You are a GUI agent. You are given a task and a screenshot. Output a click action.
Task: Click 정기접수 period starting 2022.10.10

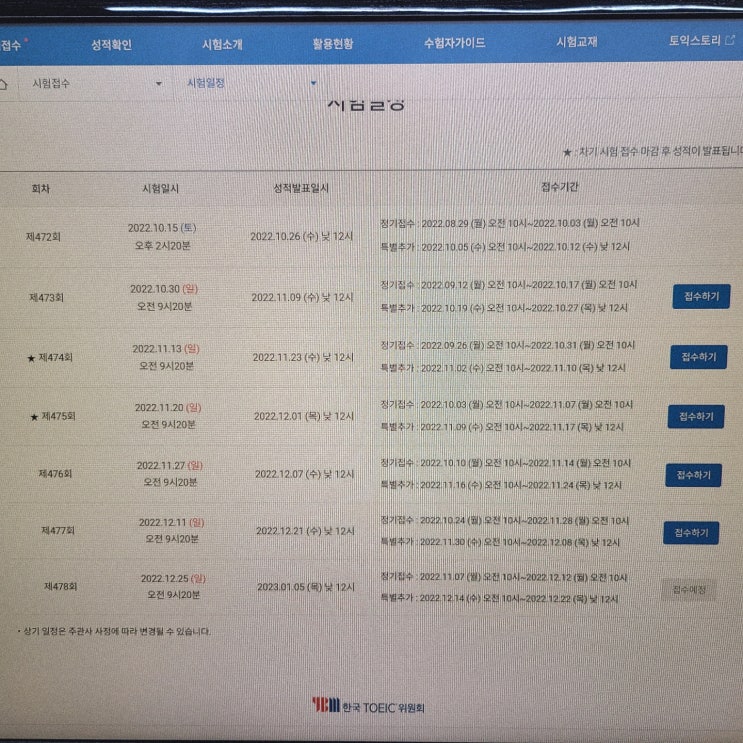tap(506, 463)
